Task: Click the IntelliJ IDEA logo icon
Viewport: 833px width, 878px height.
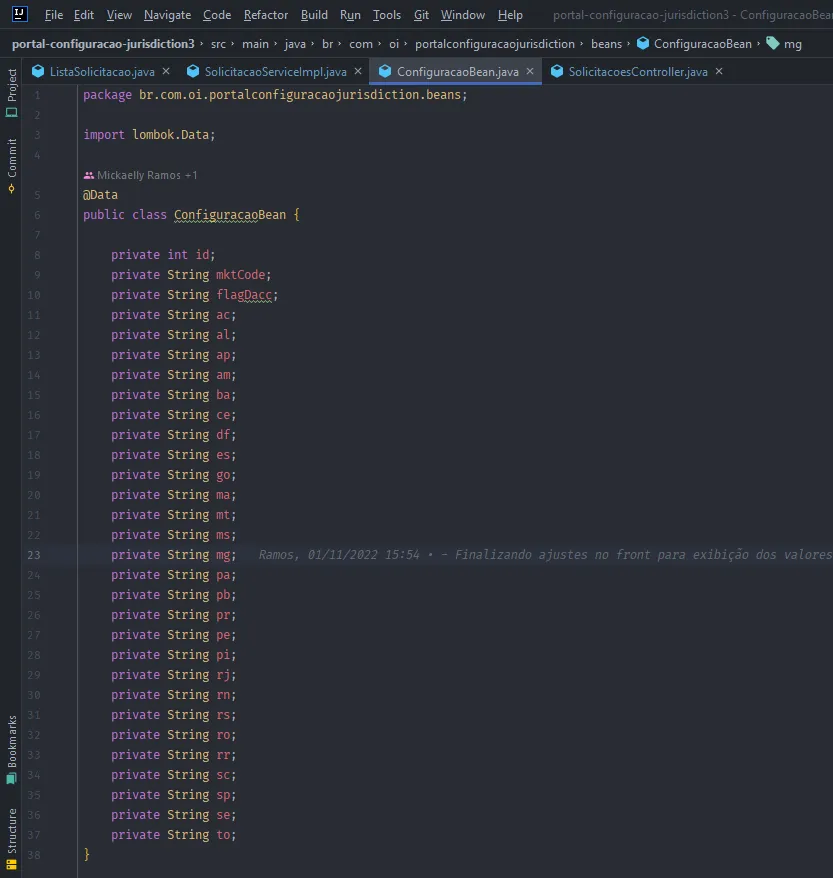Action: click(x=19, y=14)
